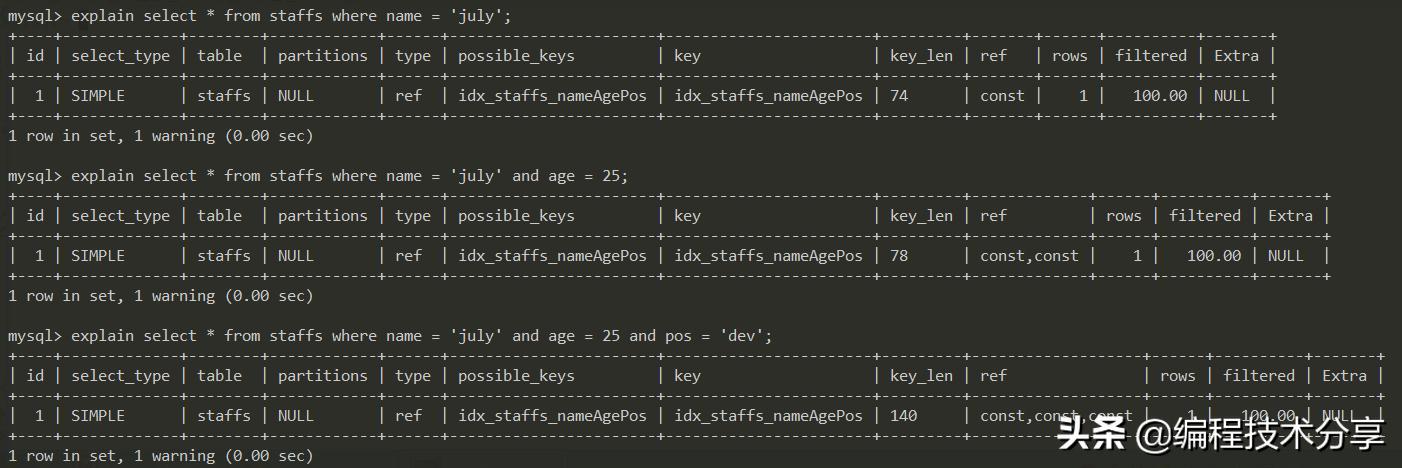This screenshot has width=1402, height=468.
Task: Click 'rows' header in the third result table
Action: pos(1177,376)
